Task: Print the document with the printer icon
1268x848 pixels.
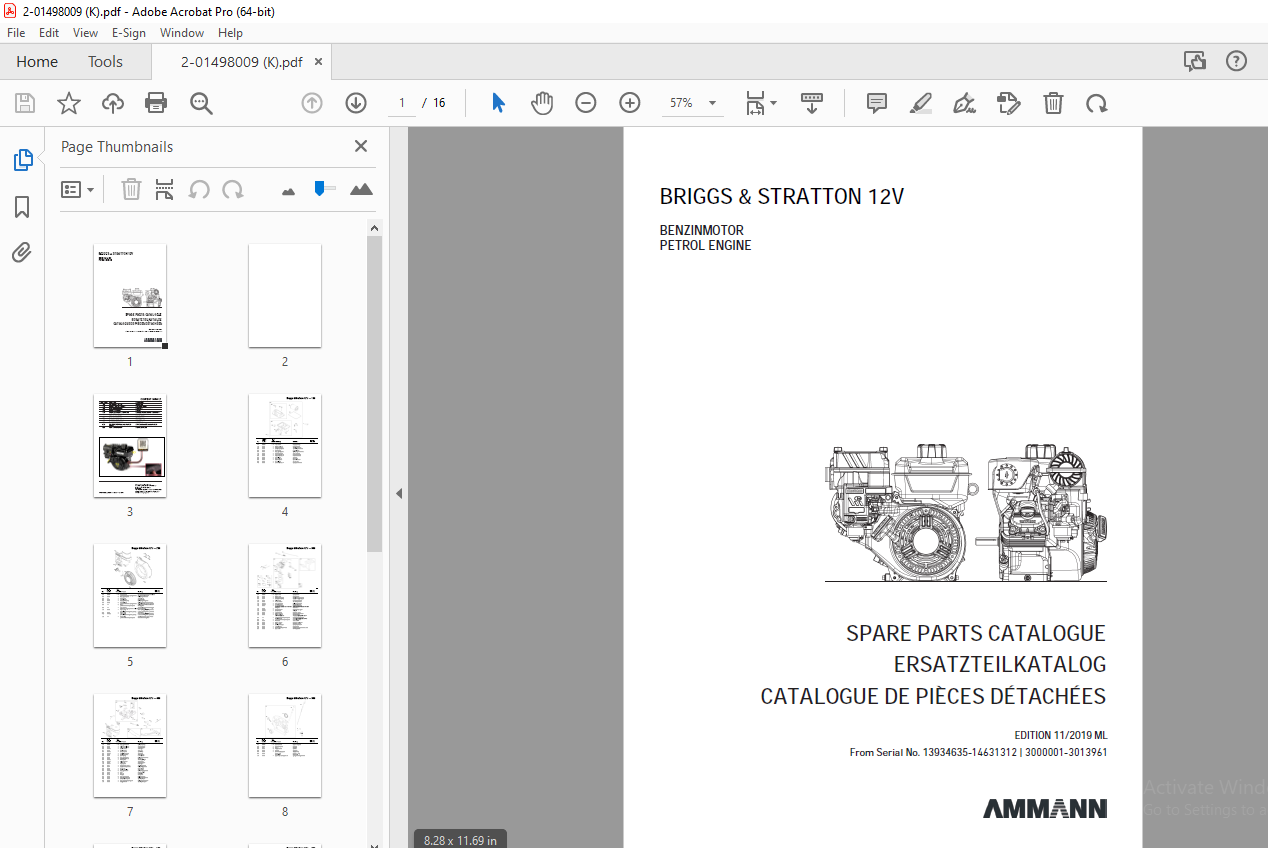Action: [x=156, y=103]
